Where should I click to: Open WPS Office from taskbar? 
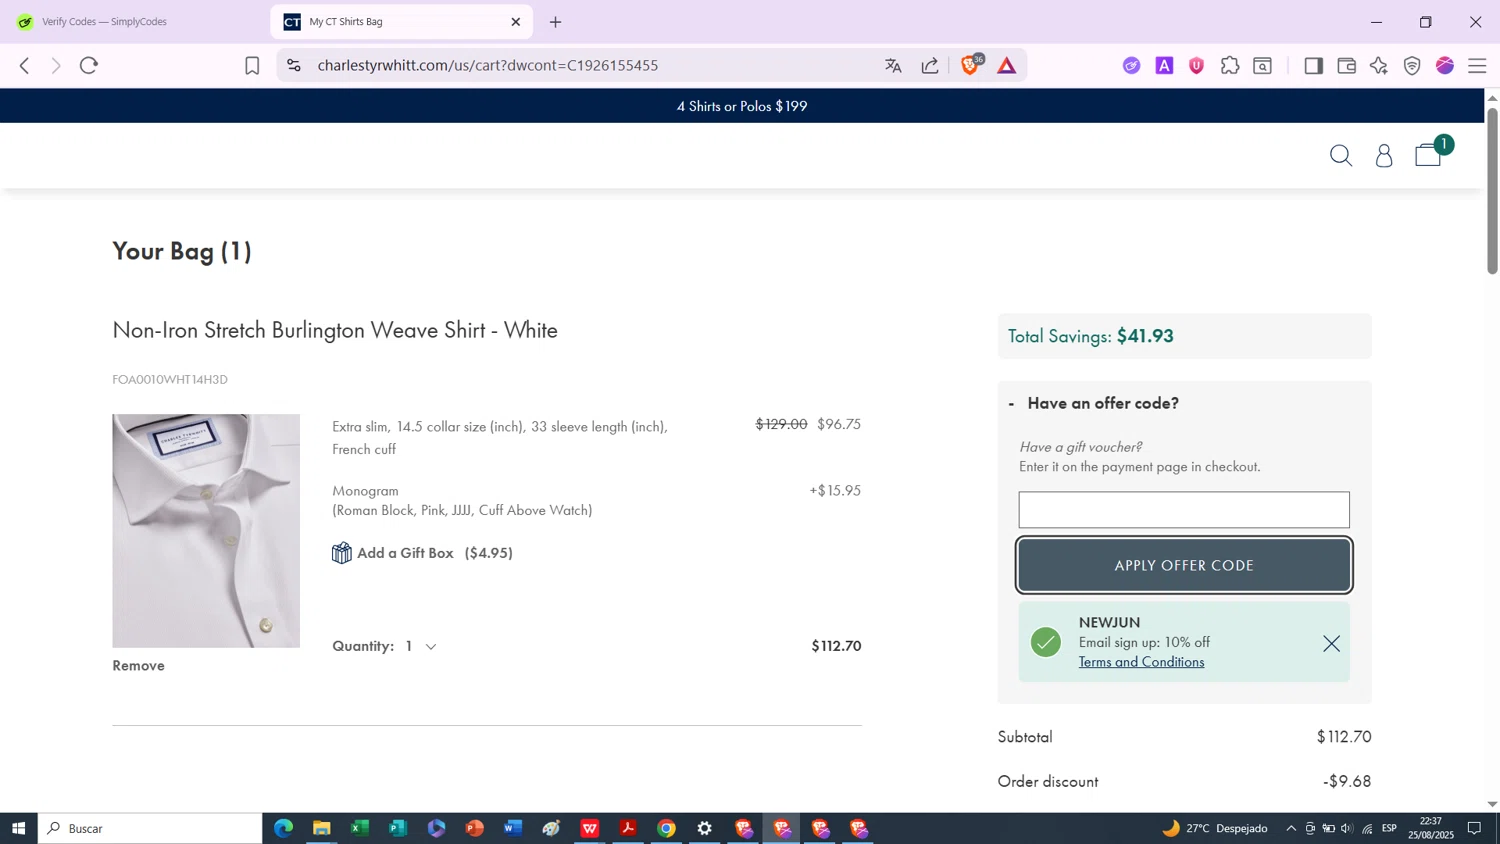(x=590, y=828)
